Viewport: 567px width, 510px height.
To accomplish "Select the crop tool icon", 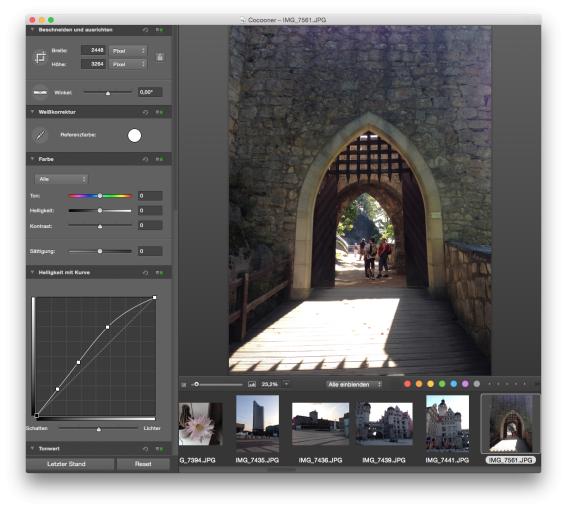I will 40,57.
